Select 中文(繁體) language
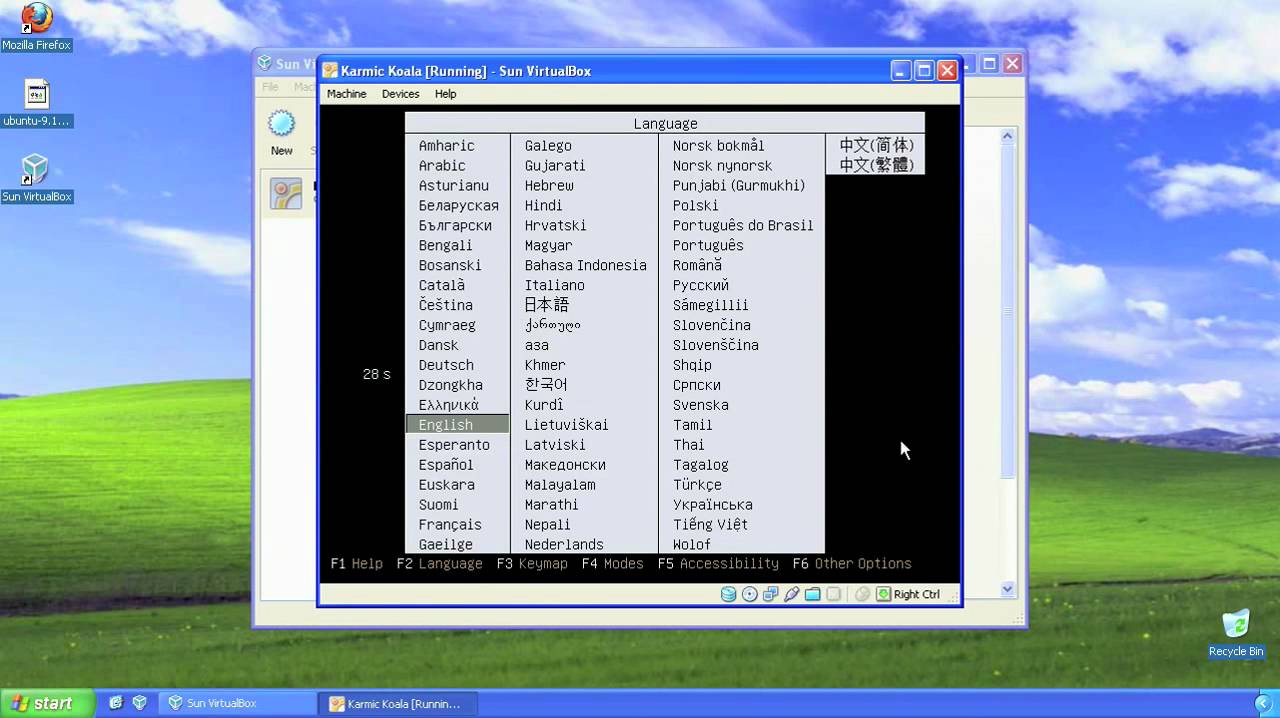This screenshot has height=718, width=1280. click(876, 165)
